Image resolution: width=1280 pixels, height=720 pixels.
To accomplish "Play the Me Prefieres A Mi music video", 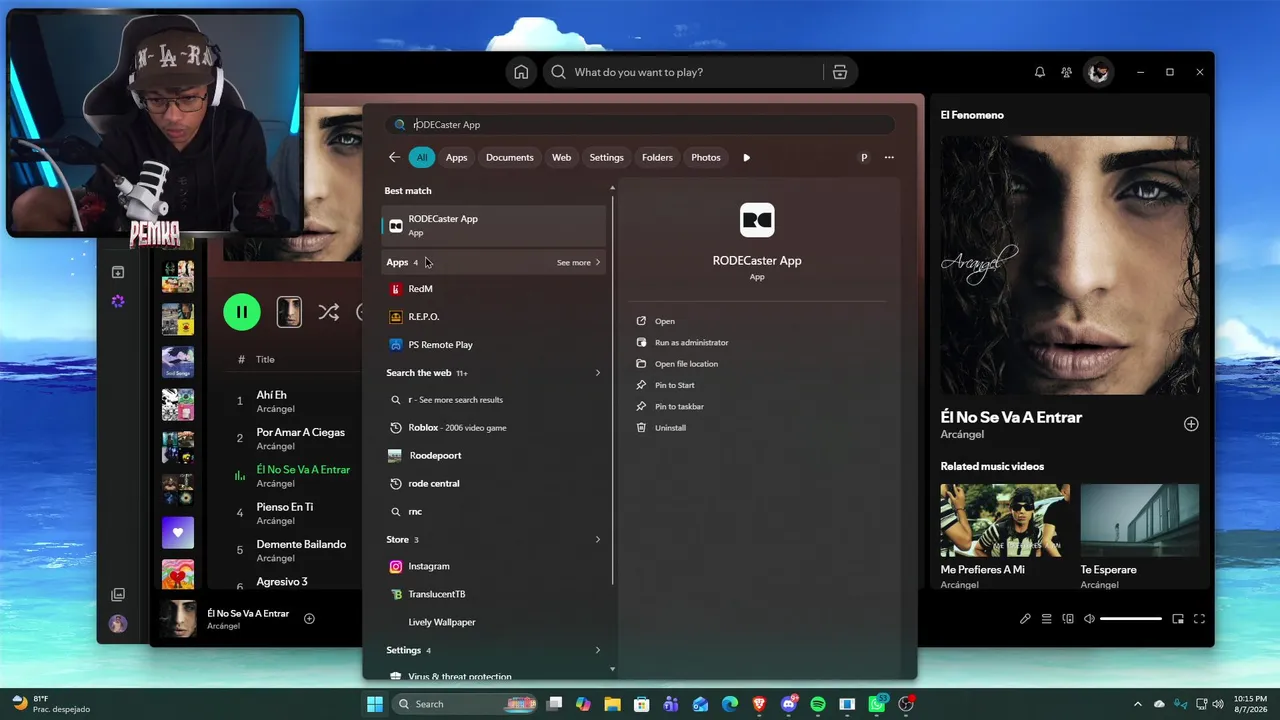I will coord(1005,520).
